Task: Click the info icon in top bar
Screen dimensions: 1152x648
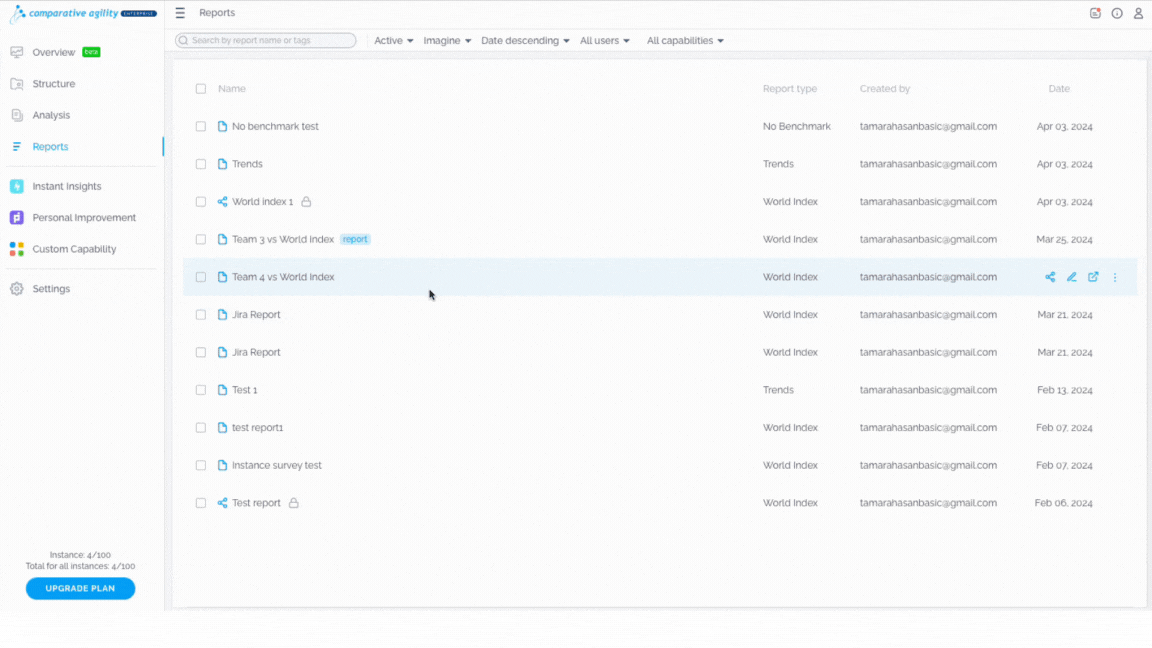Action: pyautogui.click(x=1117, y=13)
